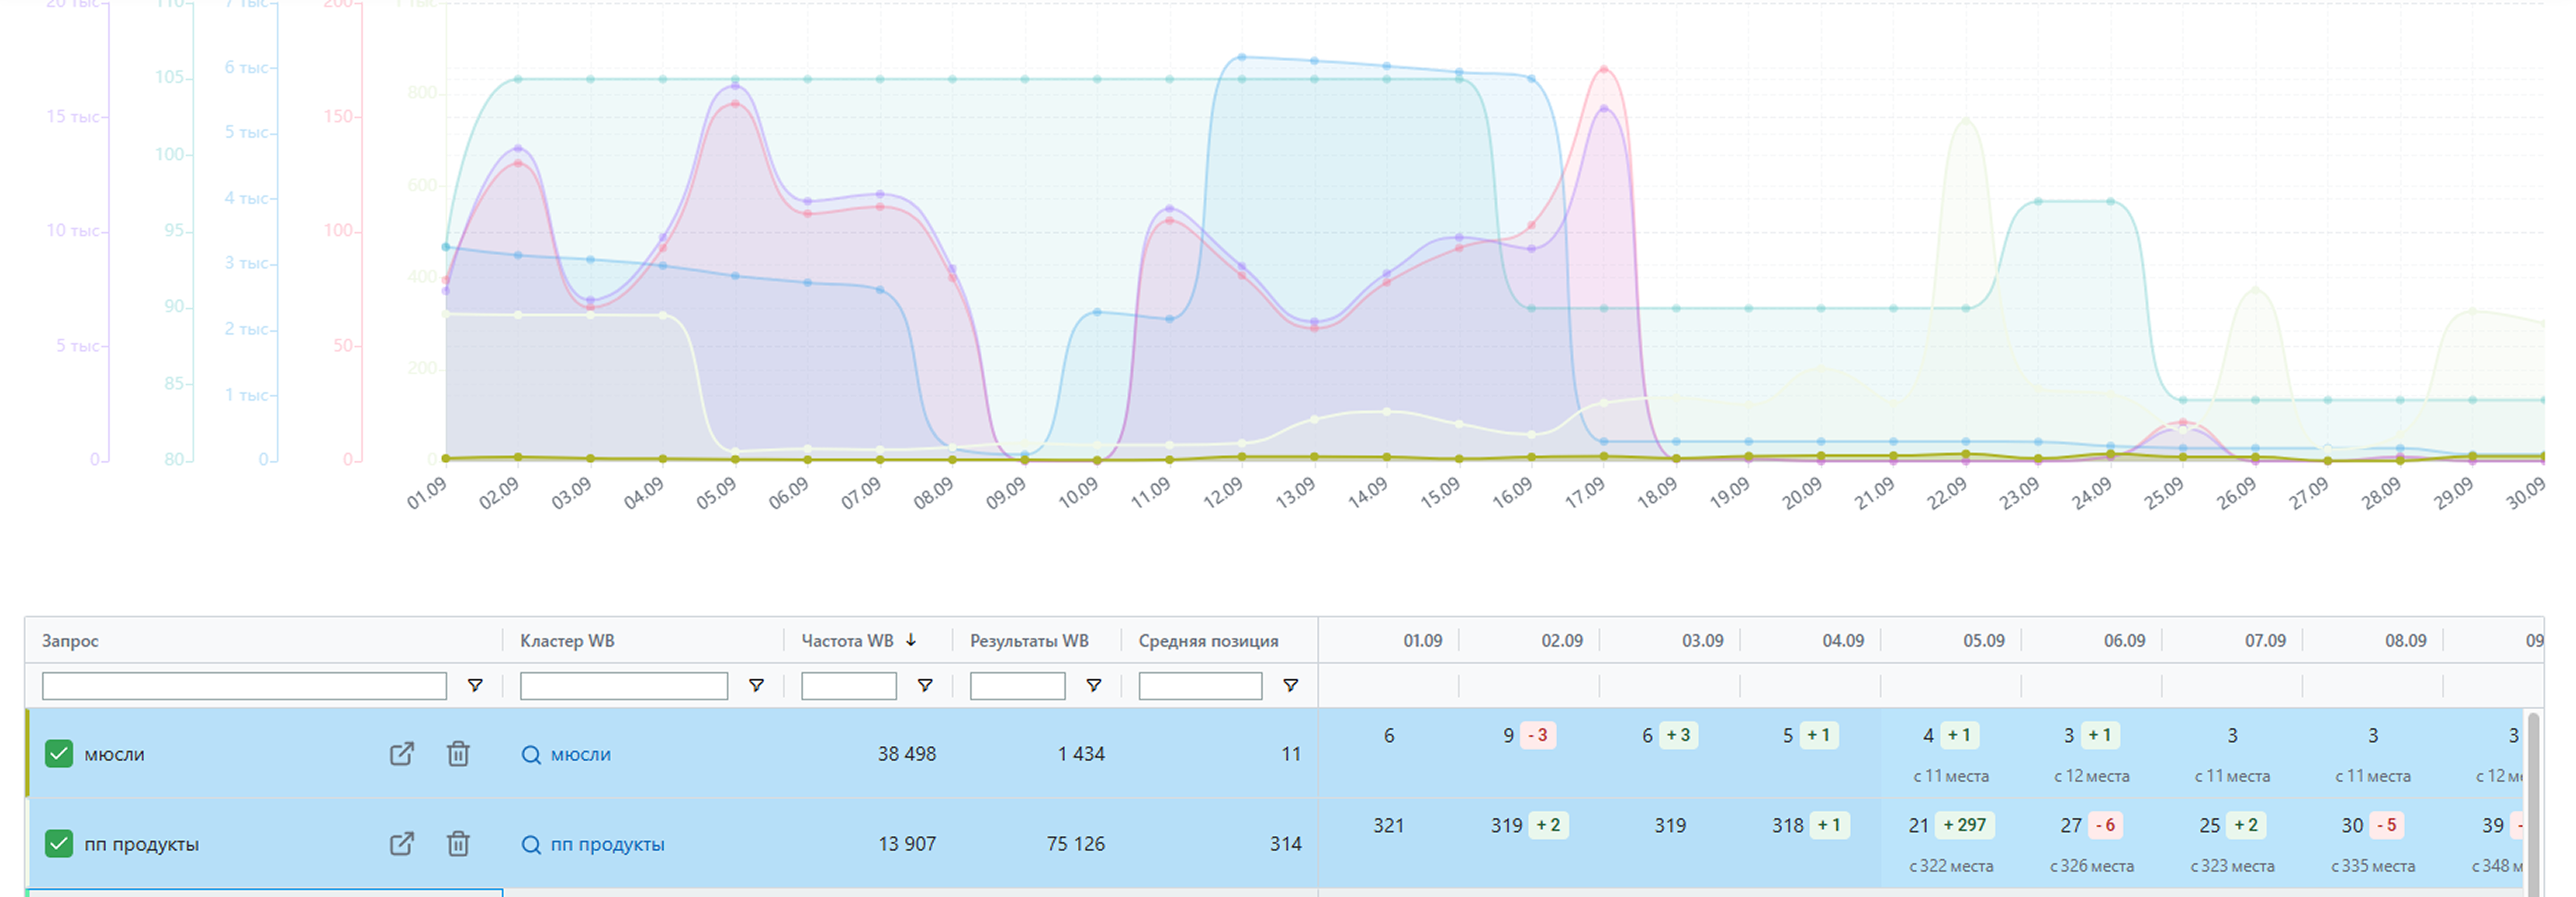The height and width of the screenshot is (897, 2576).
Task: Click the Частота WB filter icon
Action: point(925,686)
